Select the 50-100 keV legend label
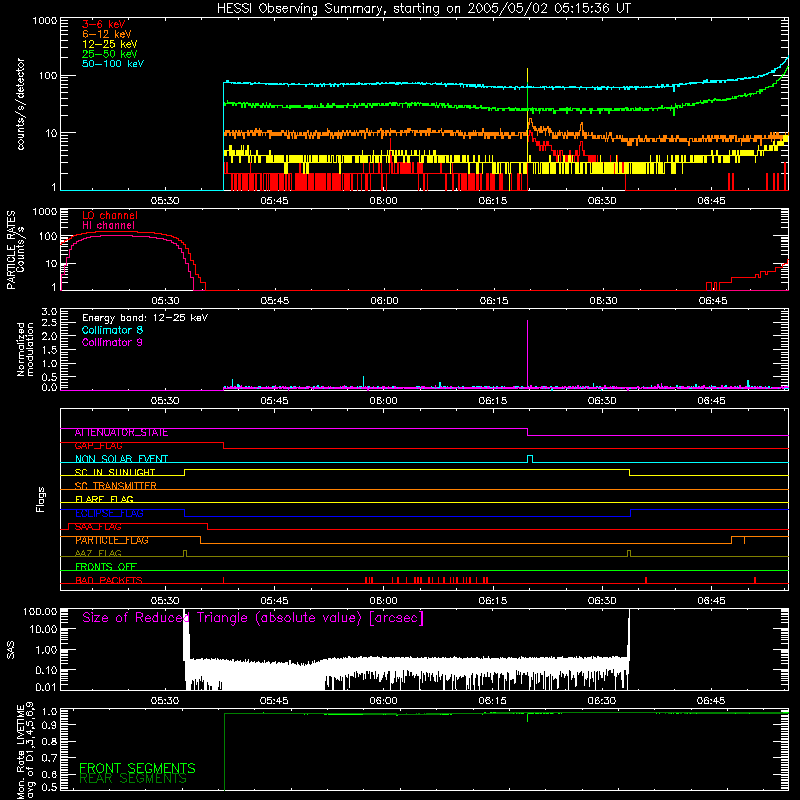 (113, 64)
